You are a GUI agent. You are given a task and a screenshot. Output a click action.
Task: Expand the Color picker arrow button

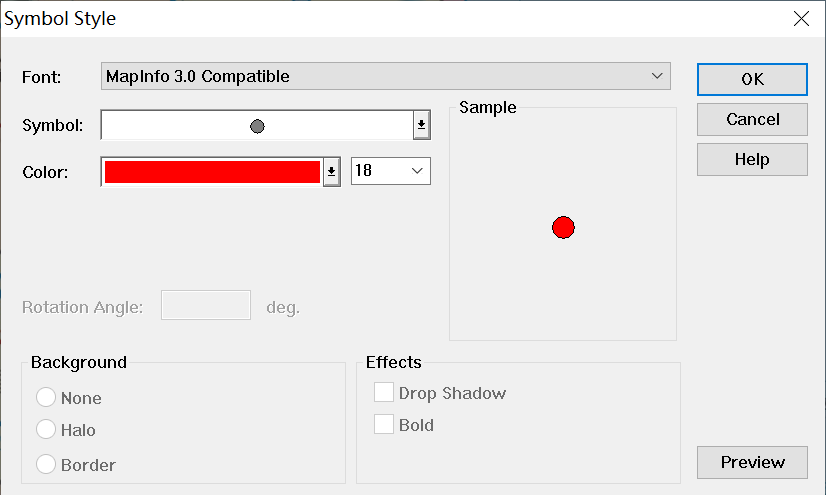click(x=332, y=172)
